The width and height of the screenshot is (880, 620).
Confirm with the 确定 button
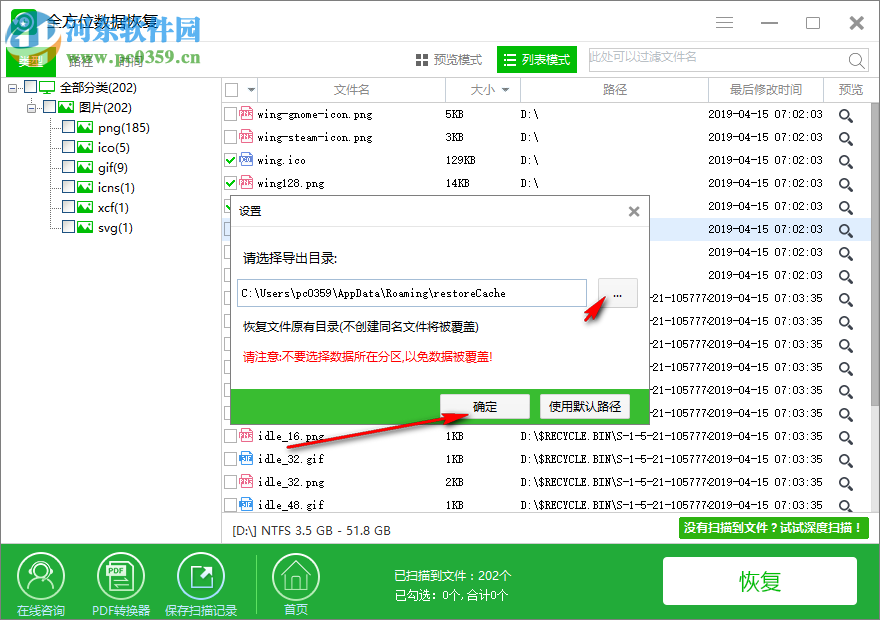click(484, 406)
